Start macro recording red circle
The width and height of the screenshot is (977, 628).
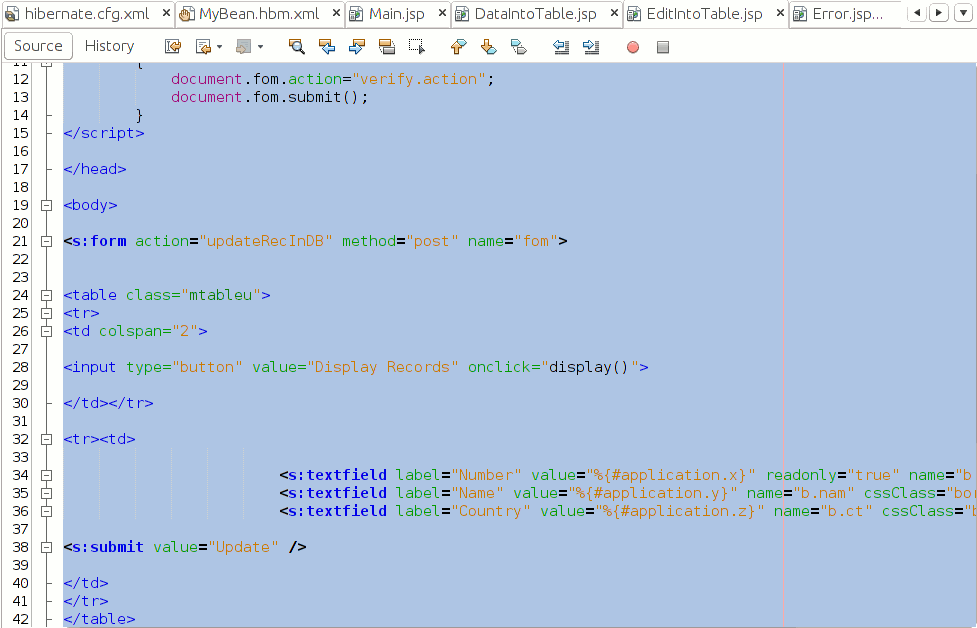pos(633,47)
